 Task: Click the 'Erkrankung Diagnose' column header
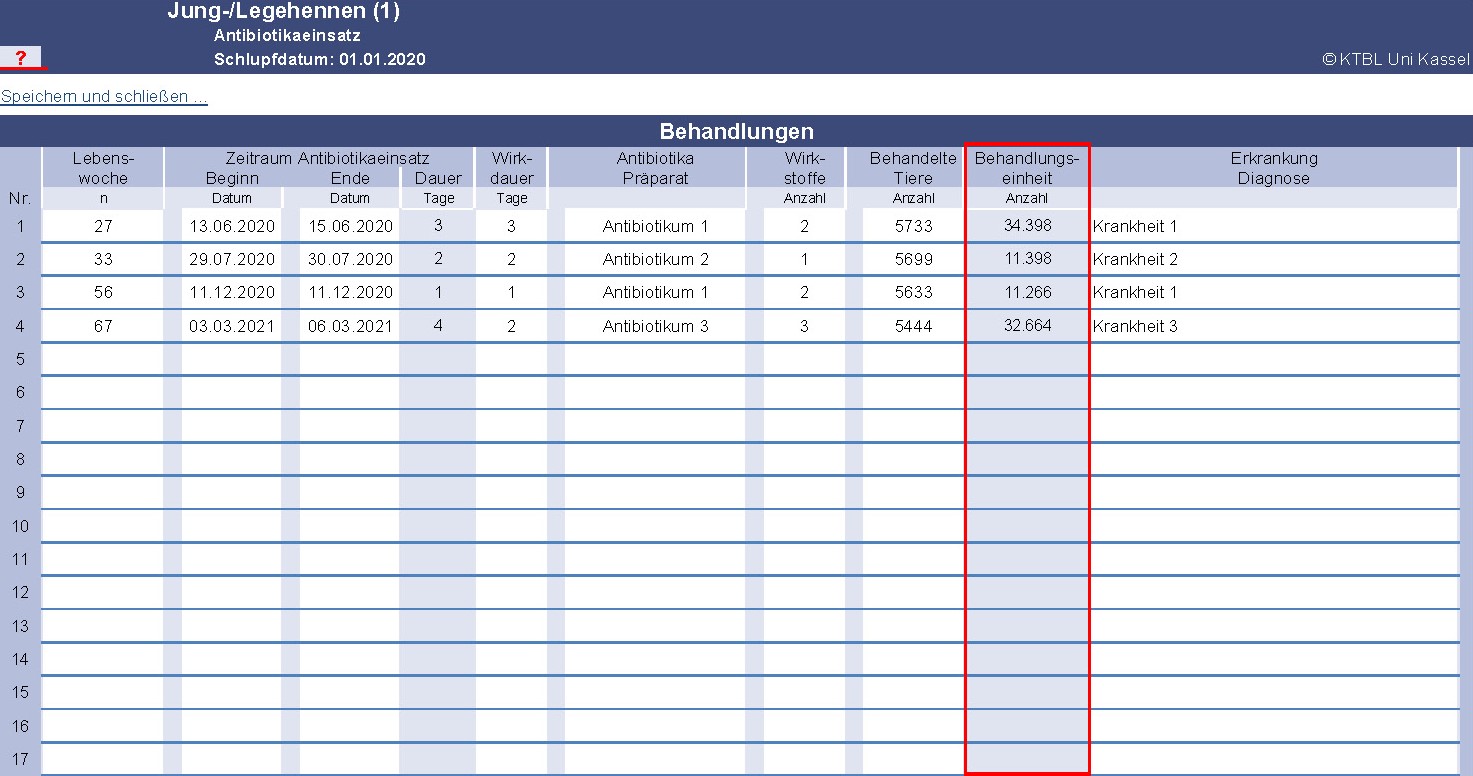[1273, 168]
